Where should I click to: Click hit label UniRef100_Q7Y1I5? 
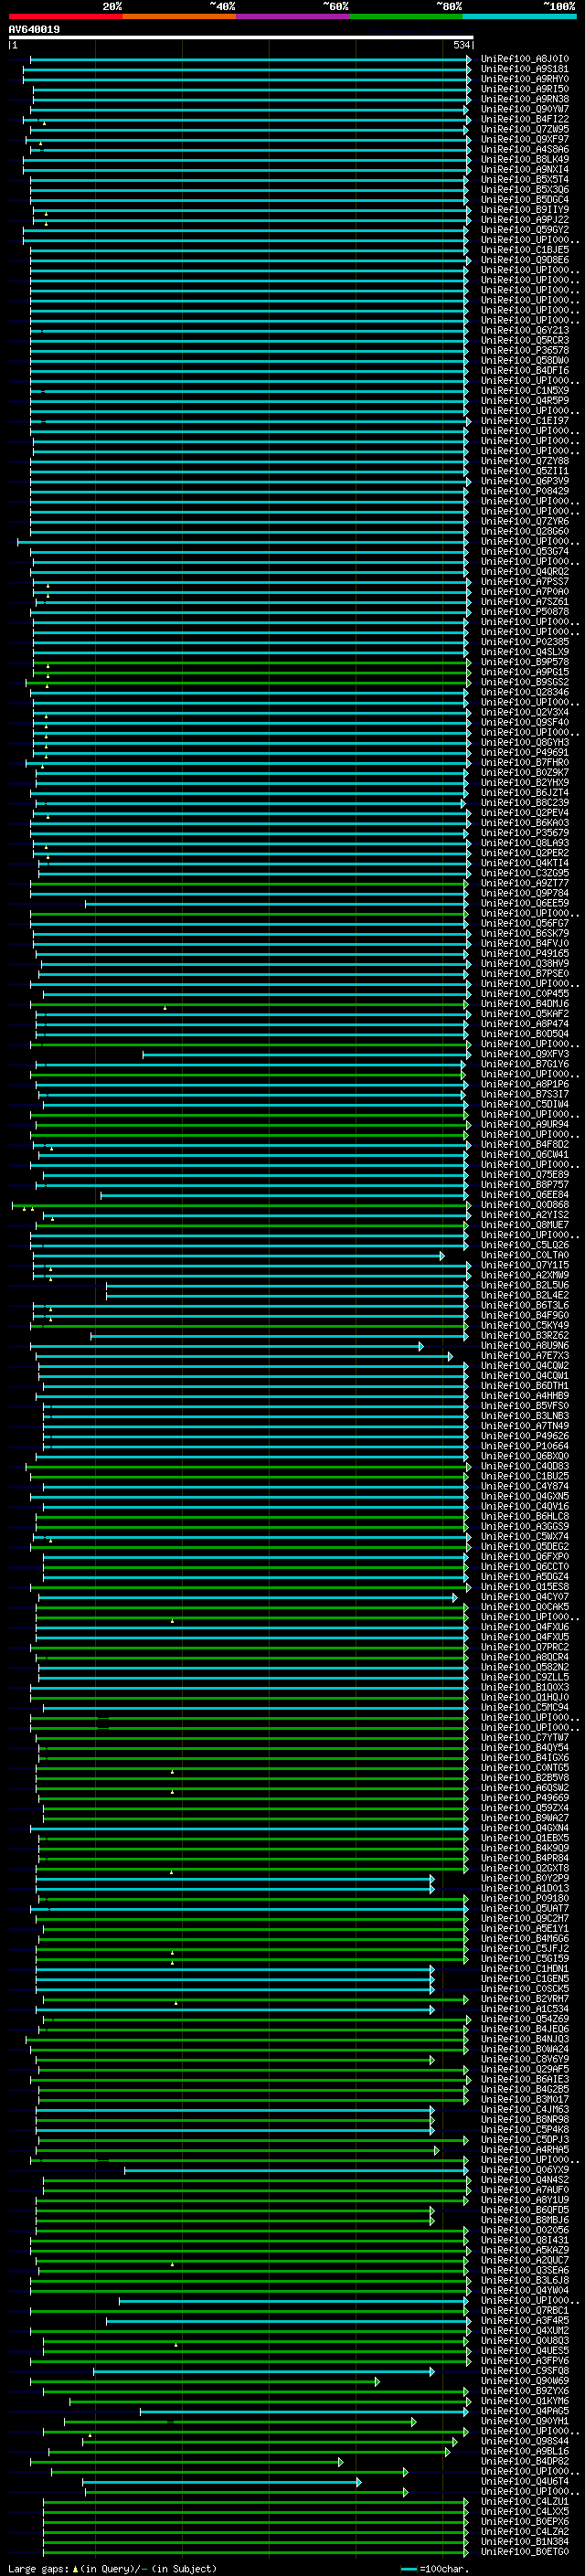tap(525, 1265)
